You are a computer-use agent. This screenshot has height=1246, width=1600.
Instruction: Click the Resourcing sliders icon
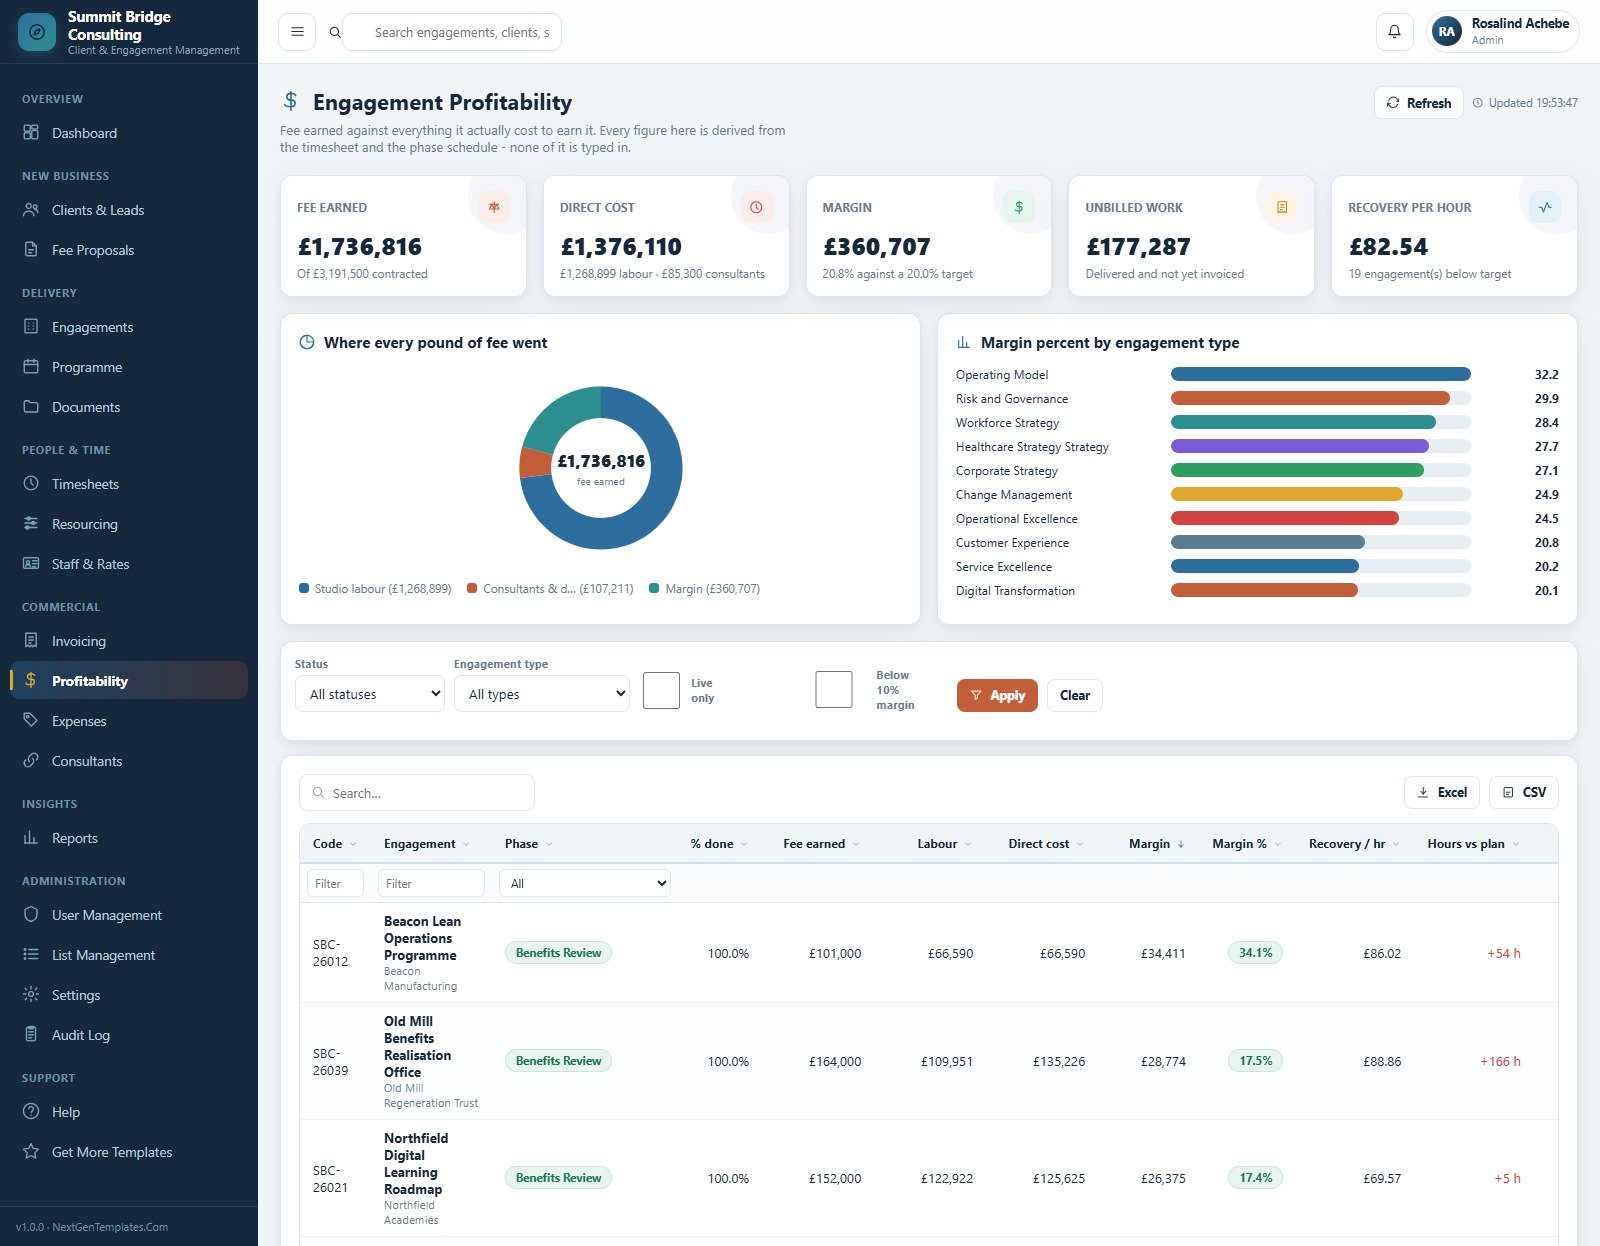click(31, 524)
